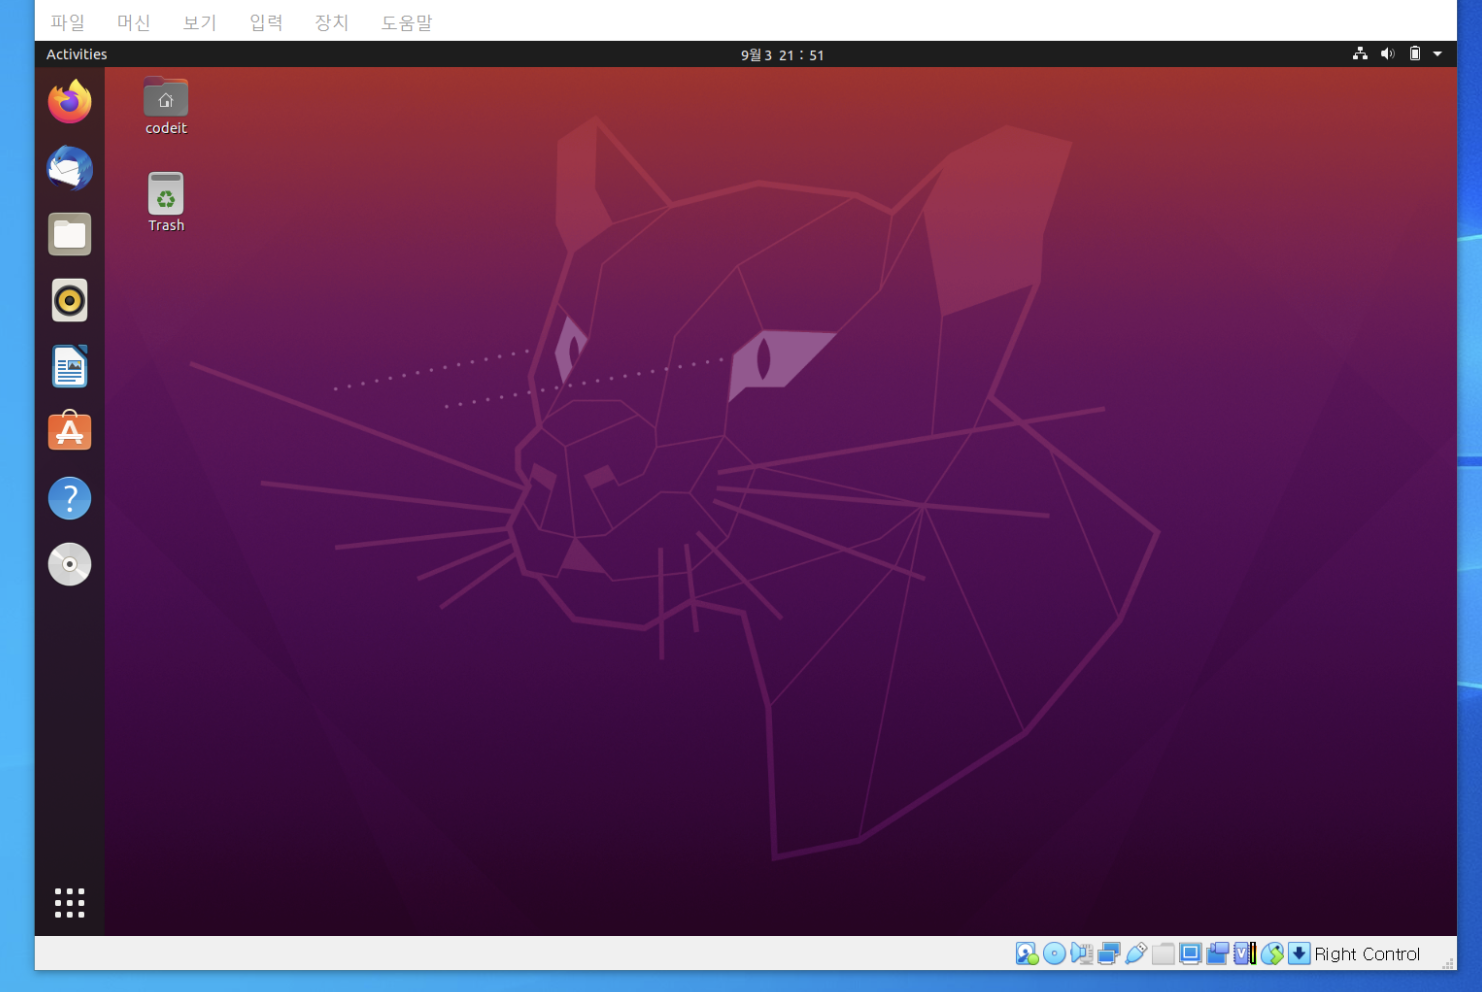Click the Right Control host key label
This screenshot has width=1482, height=992.
1367,954
